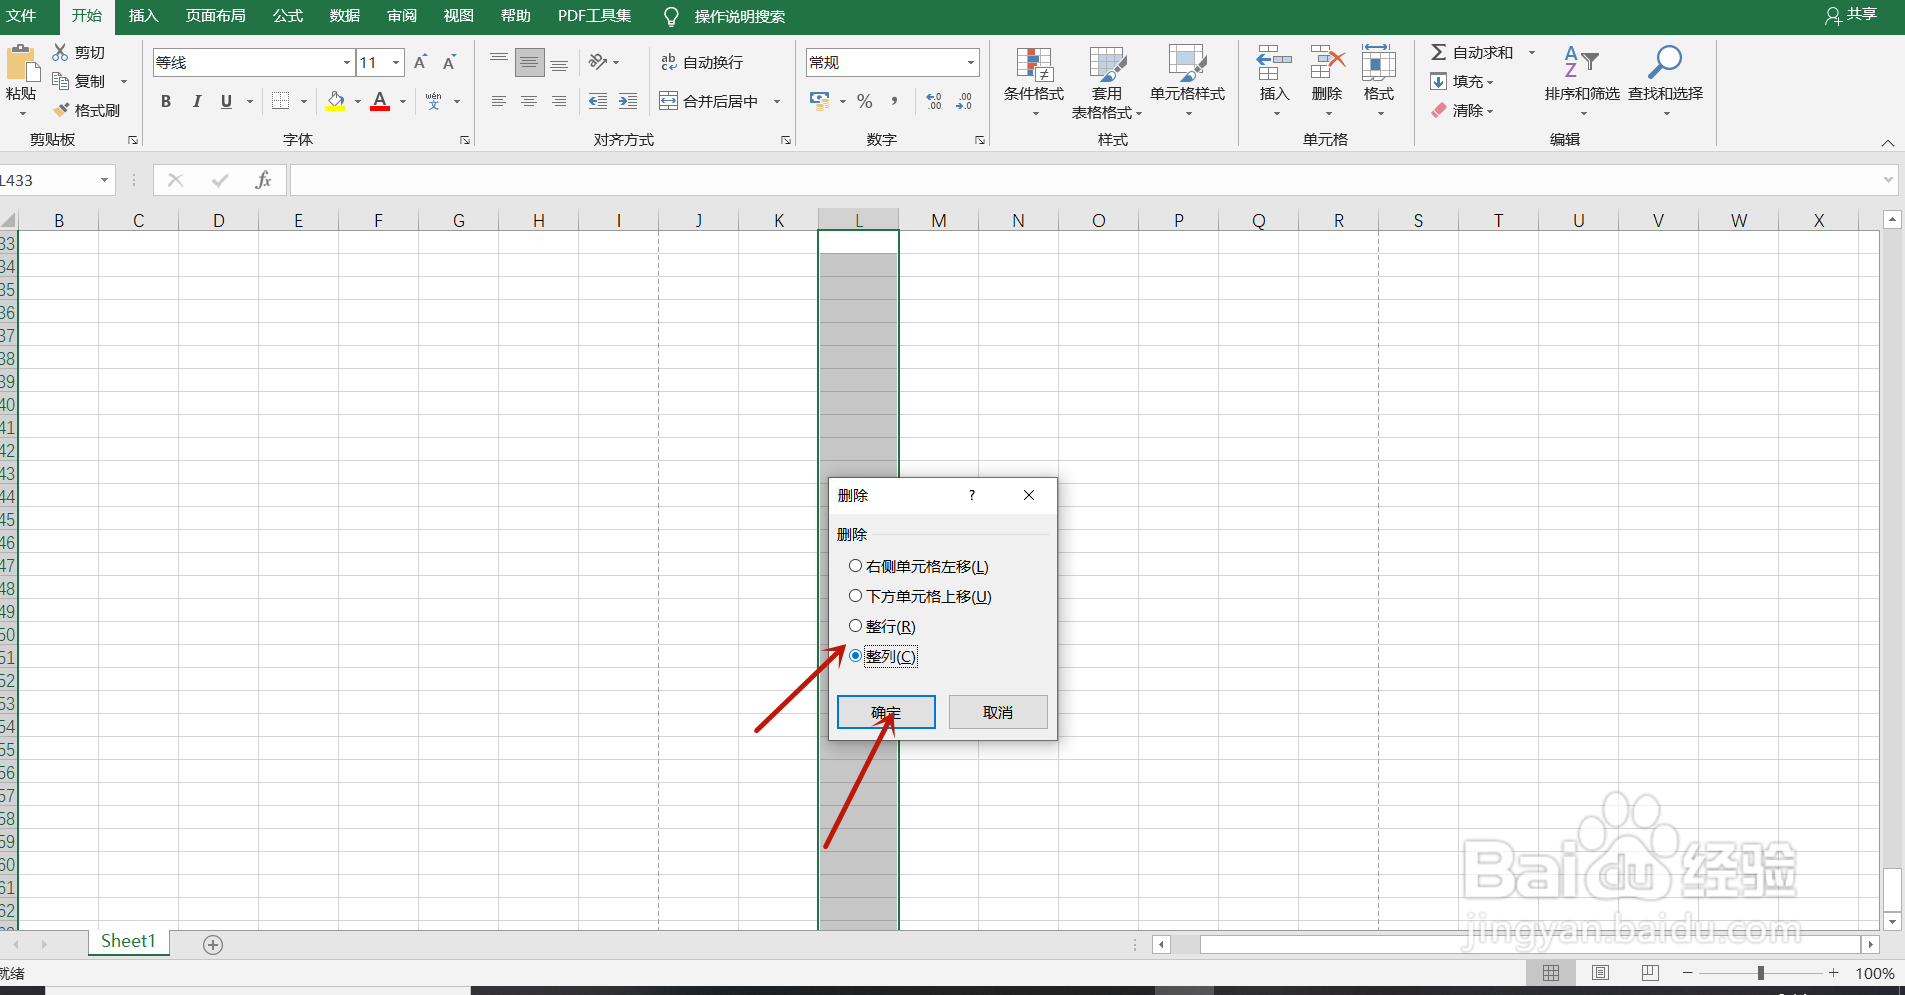The height and width of the screenshot is (995, 1905).
Task: Apply the yellow fill color swatch
Action: [x=336, y=101]
